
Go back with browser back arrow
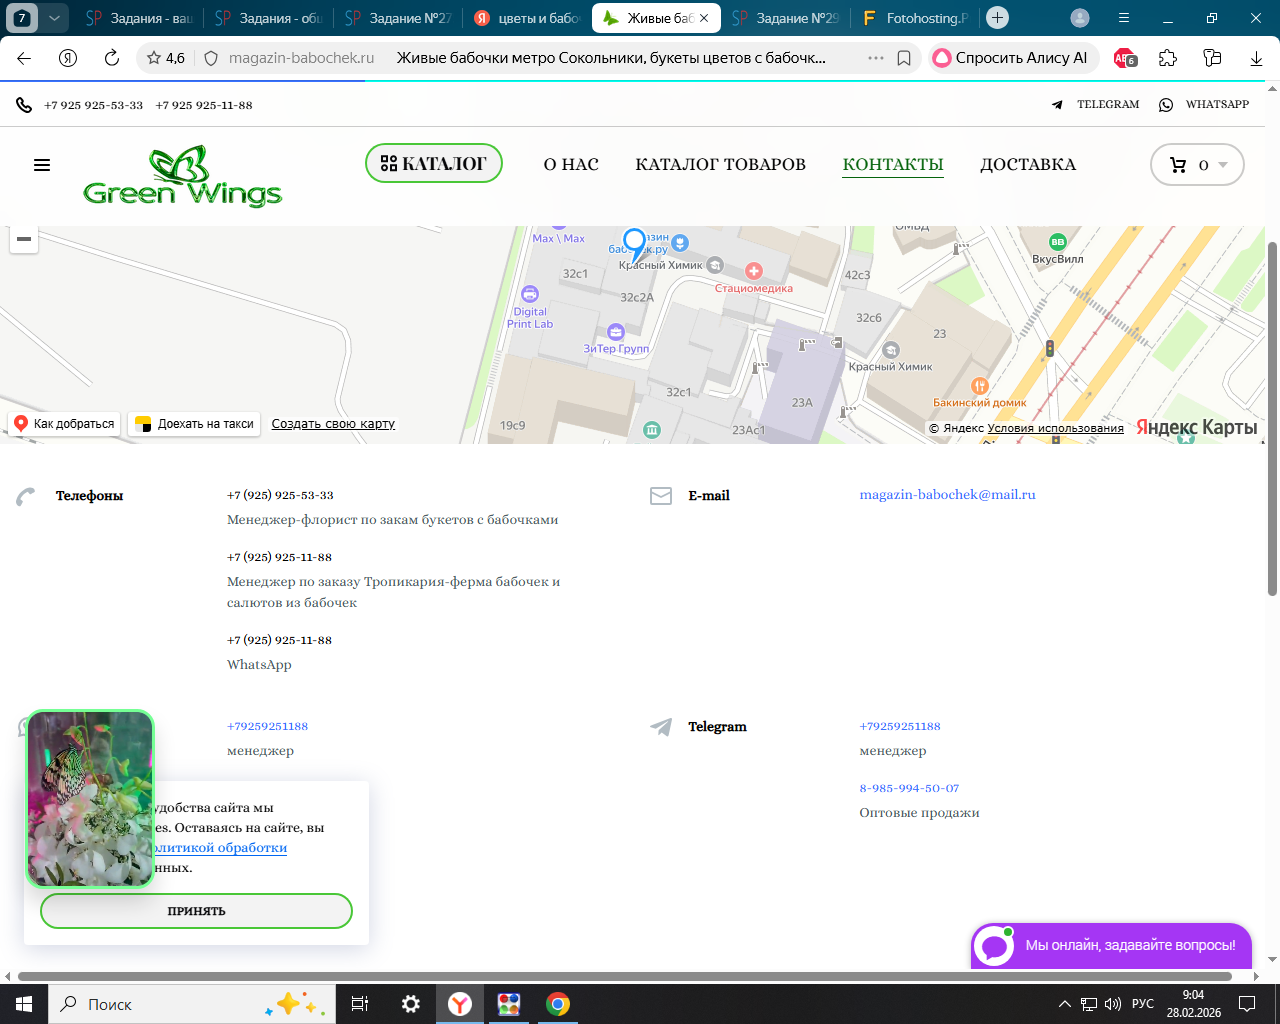click(x=24, y=58)
